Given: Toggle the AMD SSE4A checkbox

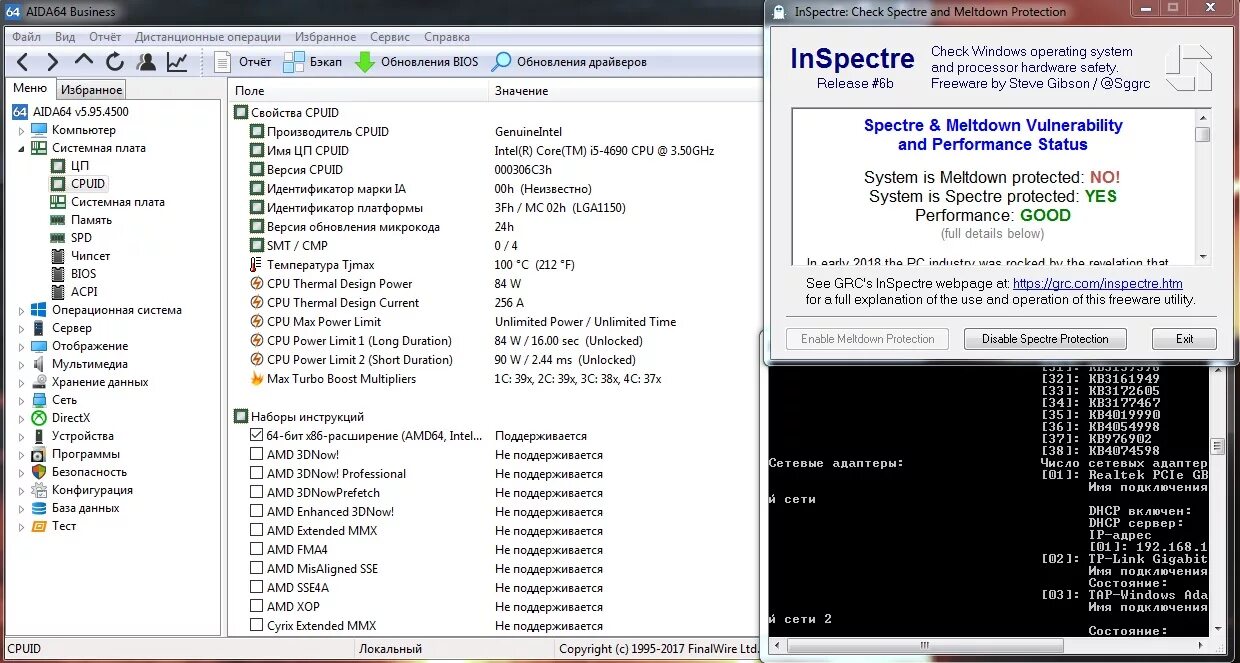Looking at the screenshot, I should 257,588.
